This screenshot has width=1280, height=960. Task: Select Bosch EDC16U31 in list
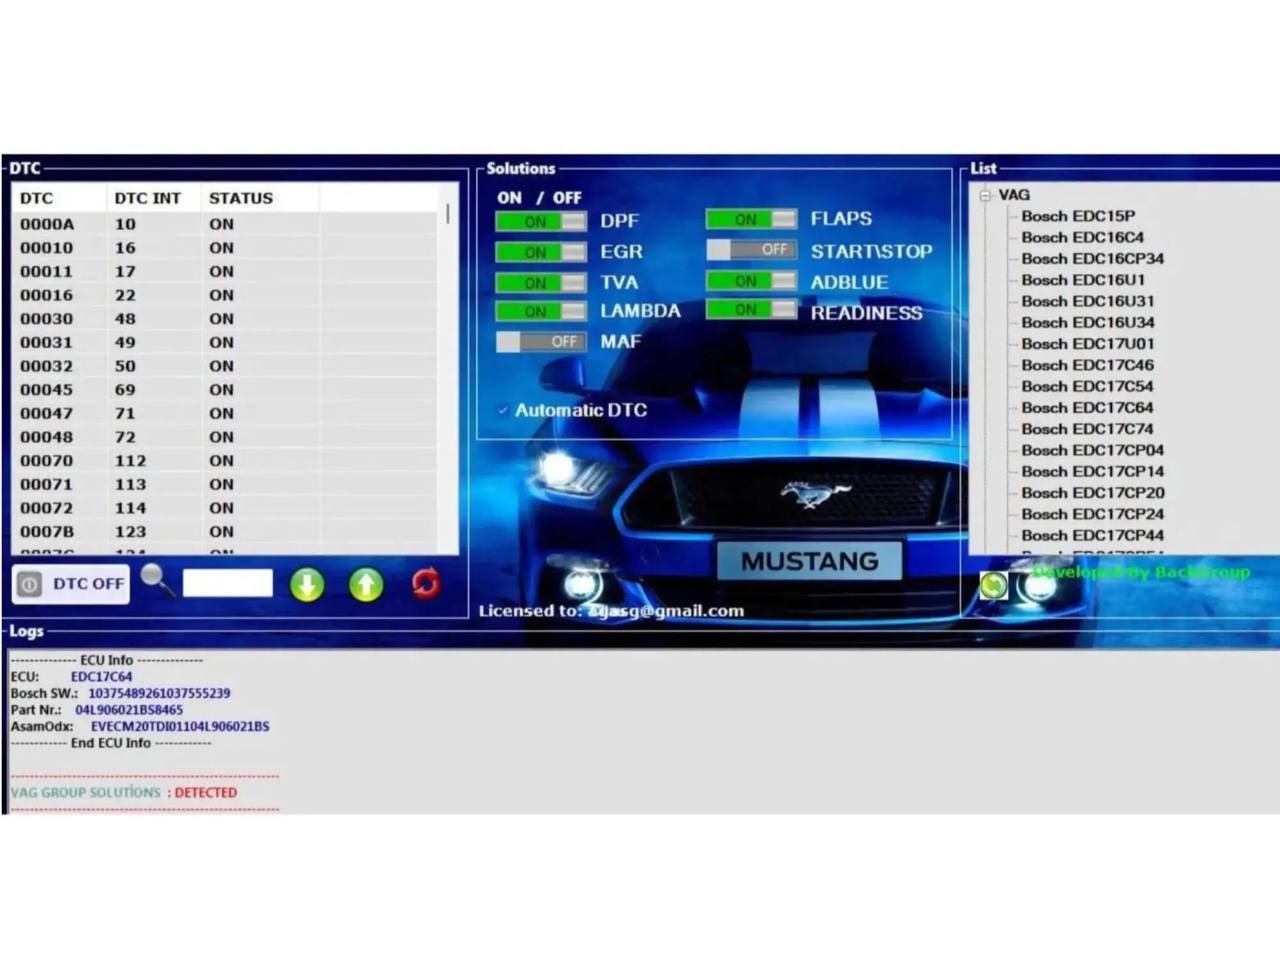1088,301
